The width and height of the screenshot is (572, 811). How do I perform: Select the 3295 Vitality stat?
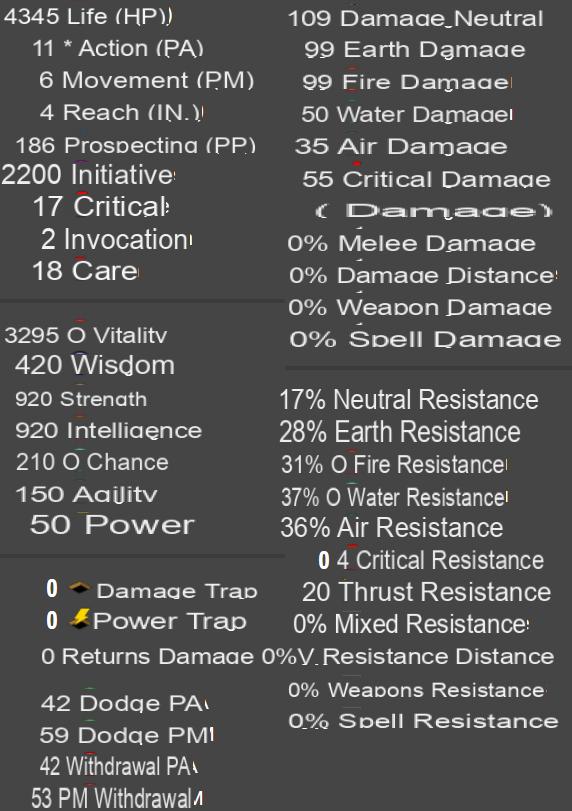tap(86, 335)
